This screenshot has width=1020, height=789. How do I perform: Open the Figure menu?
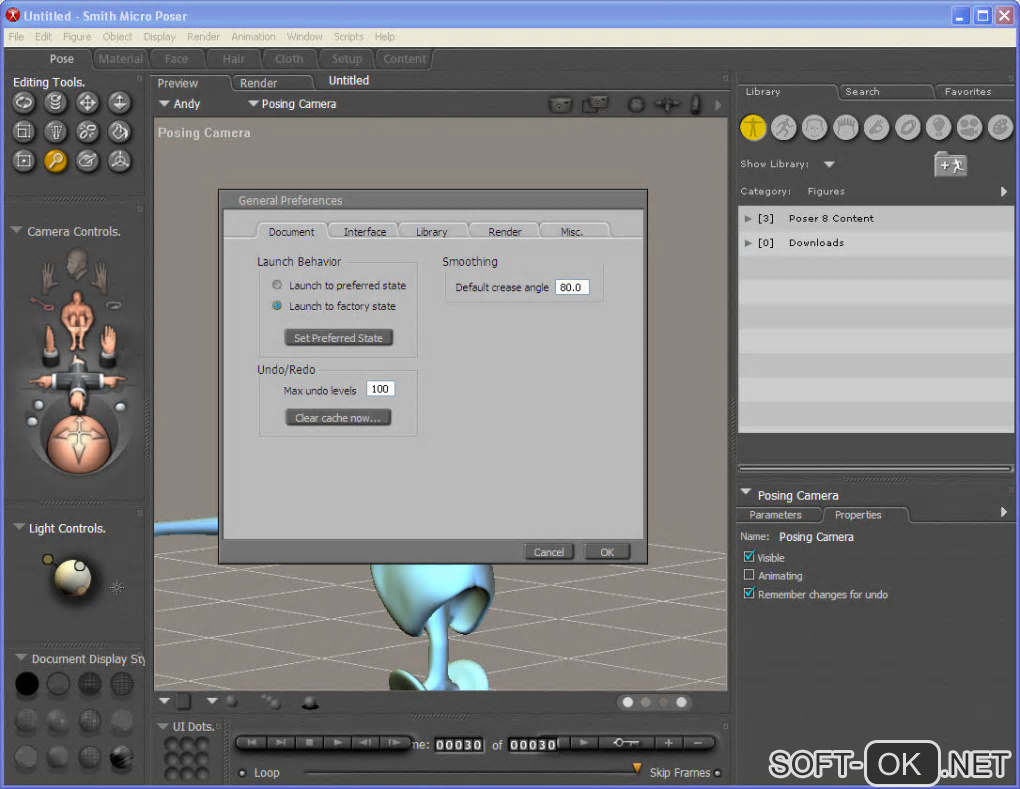[x=77, y=36]
